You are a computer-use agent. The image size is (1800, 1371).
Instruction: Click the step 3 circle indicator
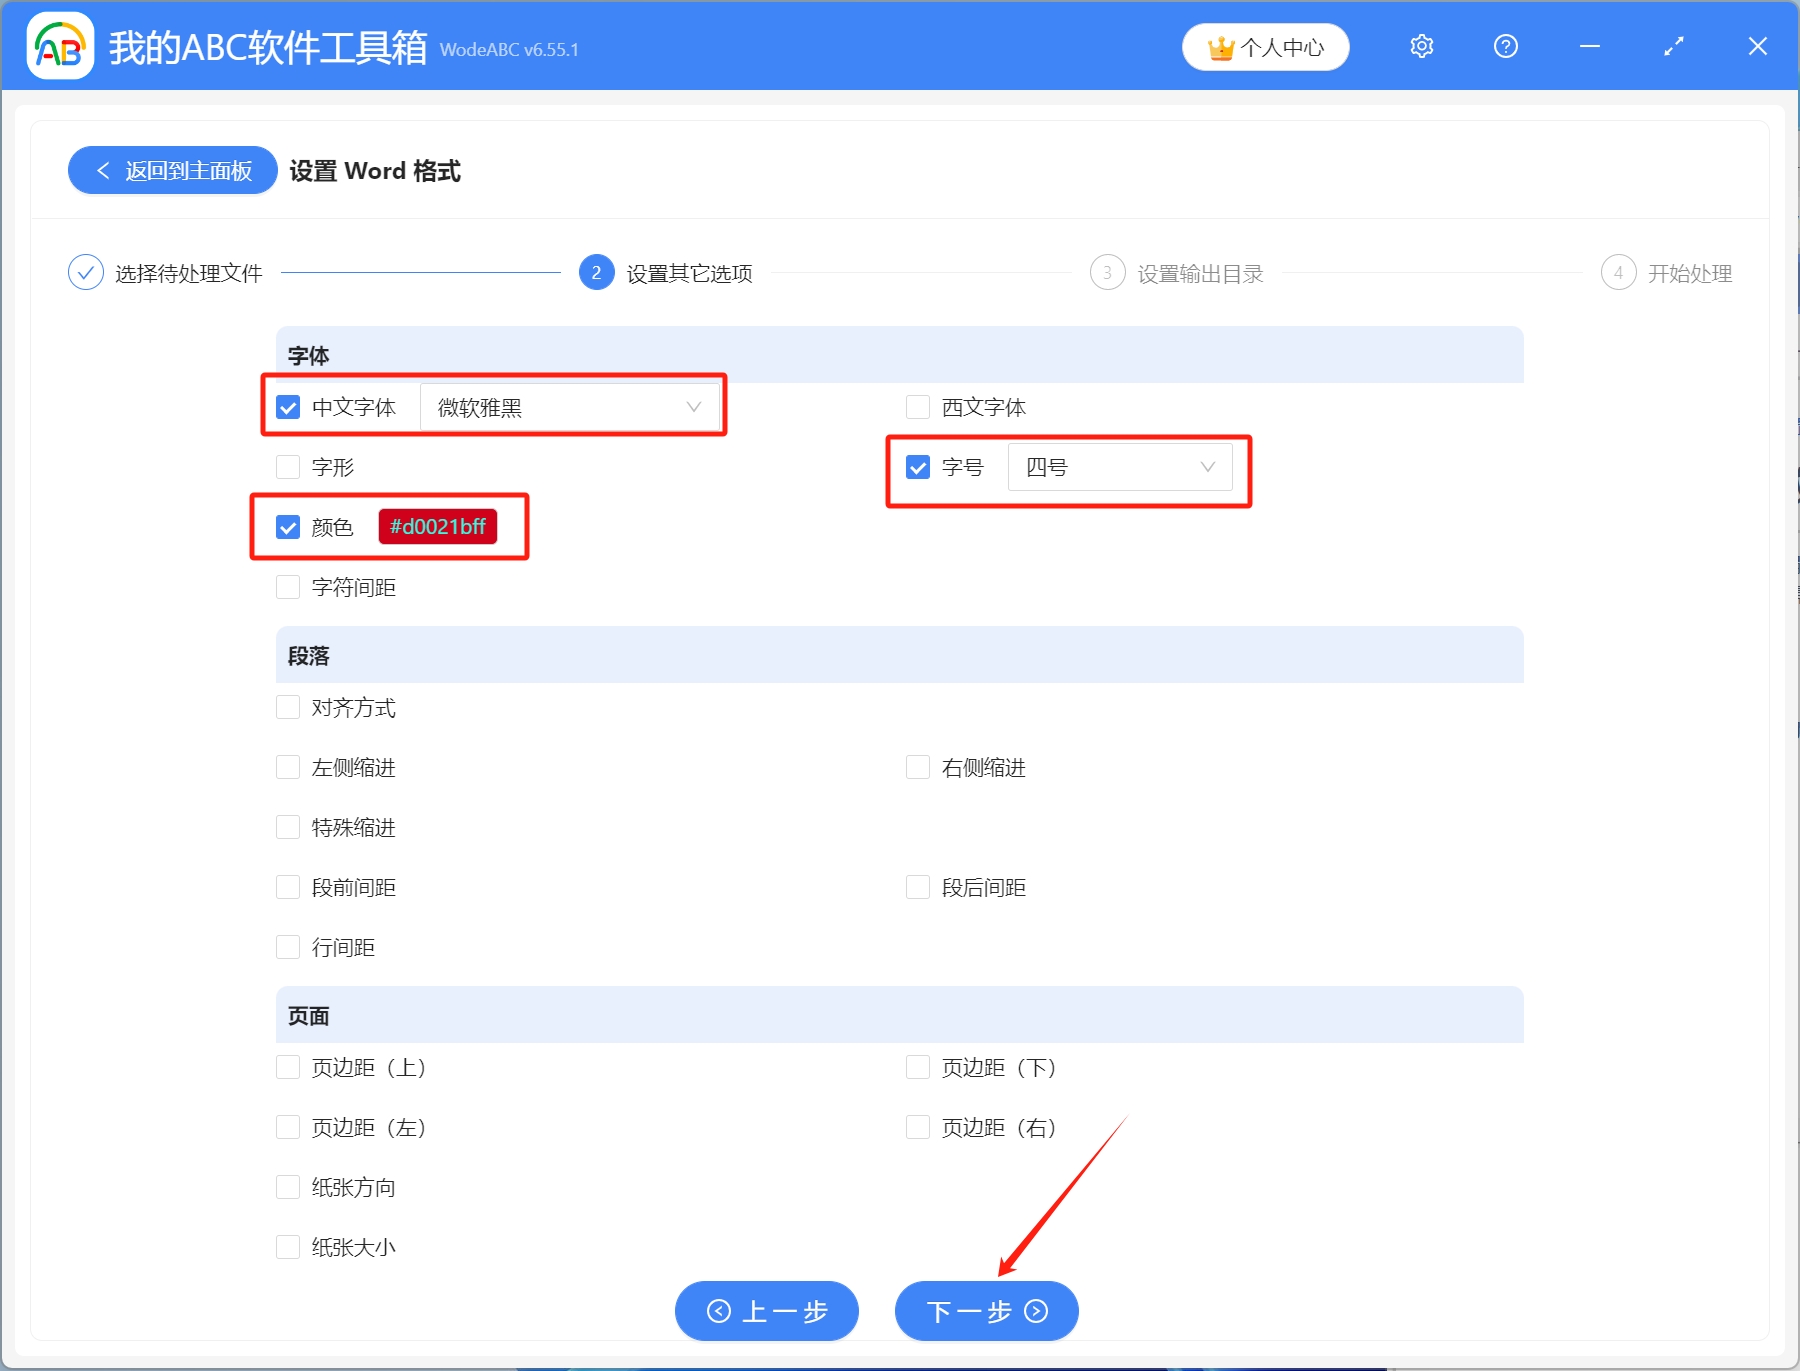tap(1108, 272)
